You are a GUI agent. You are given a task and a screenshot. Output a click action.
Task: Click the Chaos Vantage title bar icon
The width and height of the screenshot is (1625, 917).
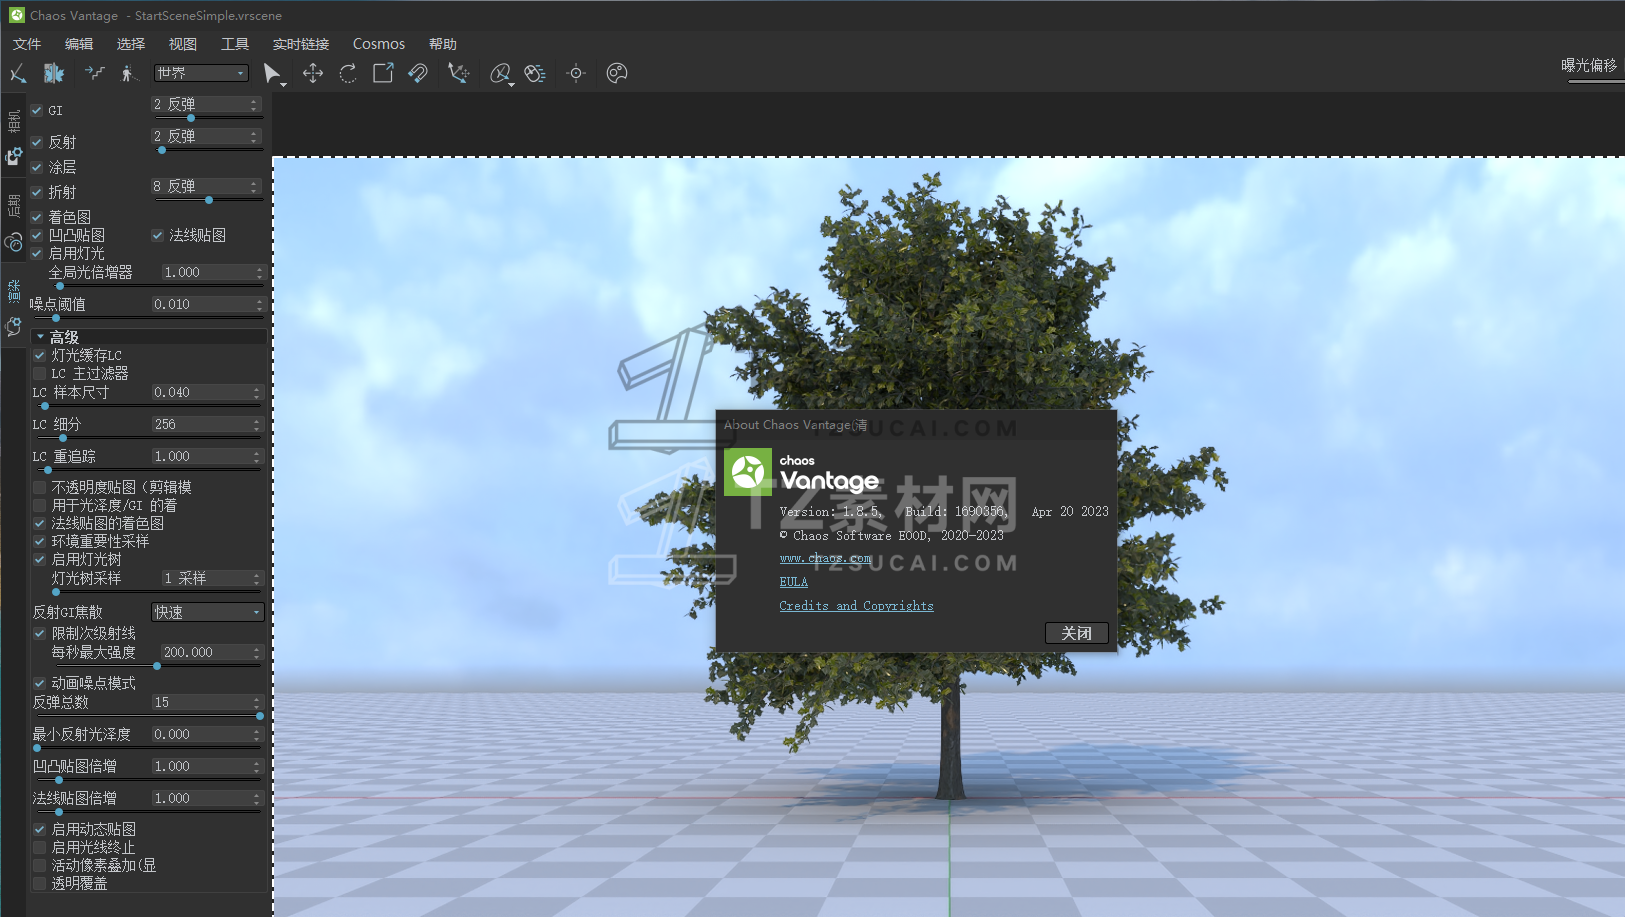pos(16,15)
